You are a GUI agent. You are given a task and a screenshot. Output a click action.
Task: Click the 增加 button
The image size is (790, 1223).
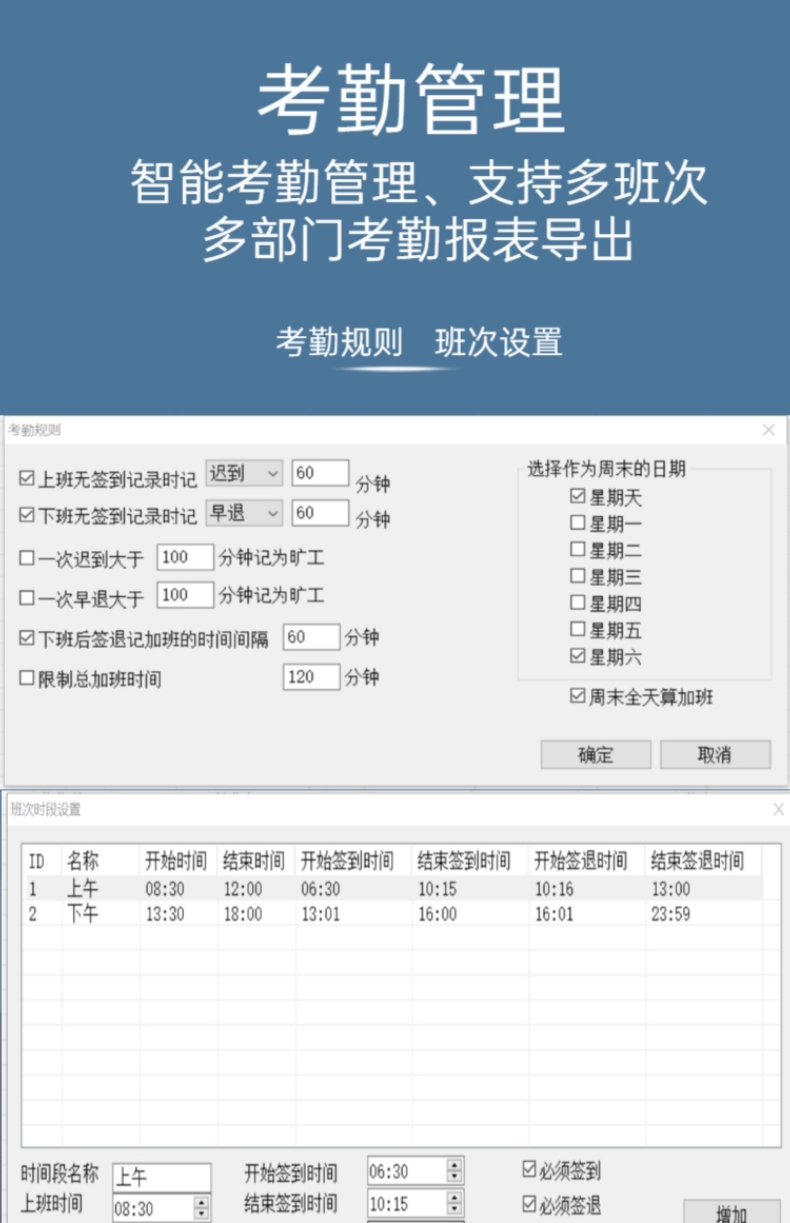(731, 1212)
